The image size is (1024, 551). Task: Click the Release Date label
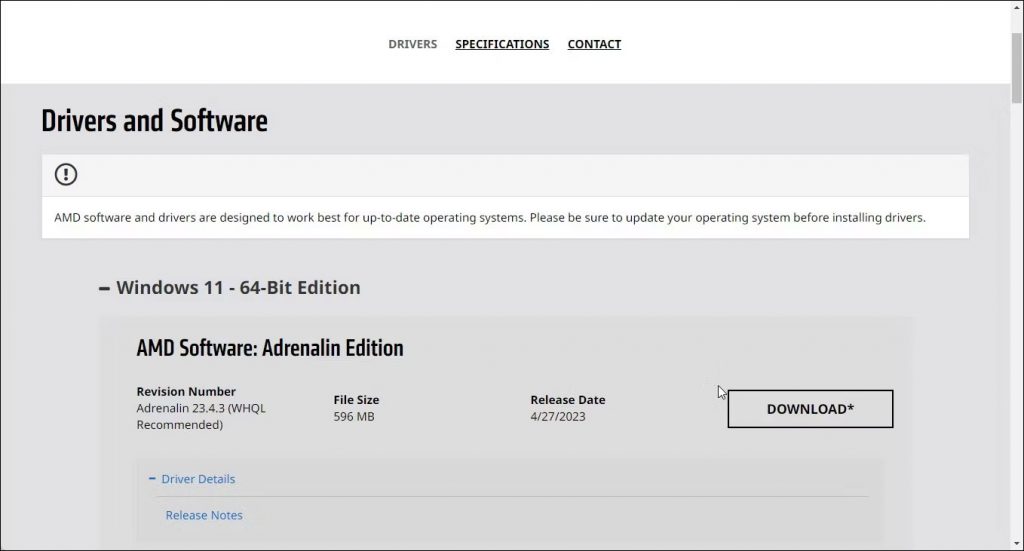click(x=567, y=400)
